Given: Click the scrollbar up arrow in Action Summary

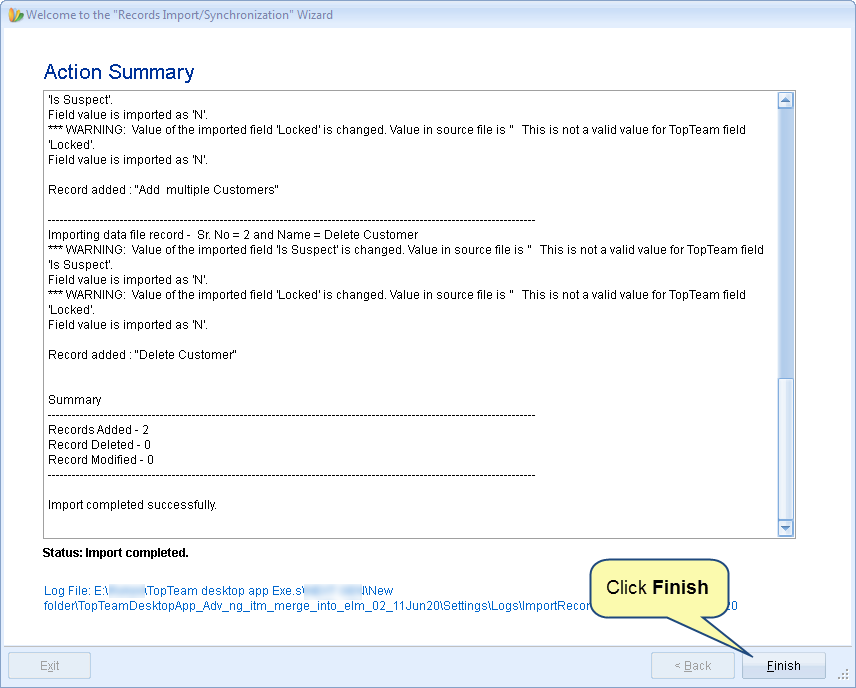Looking at the screenshot, I should pyautogui.click(x=786, y=100).
